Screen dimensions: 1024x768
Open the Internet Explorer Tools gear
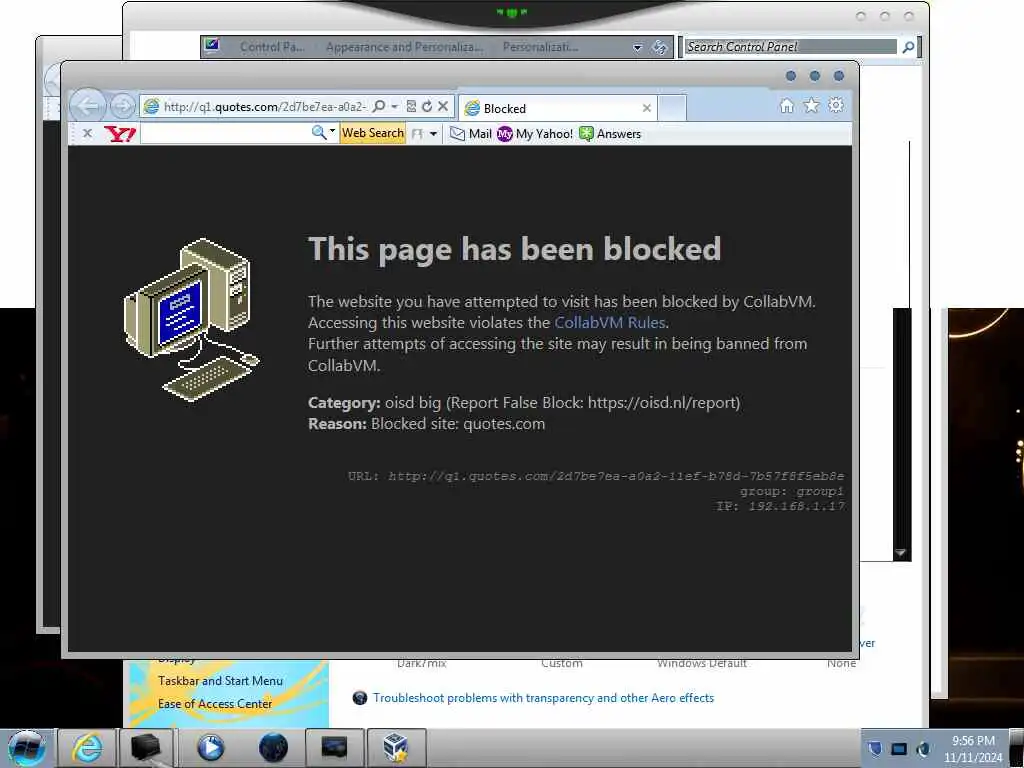836,106
